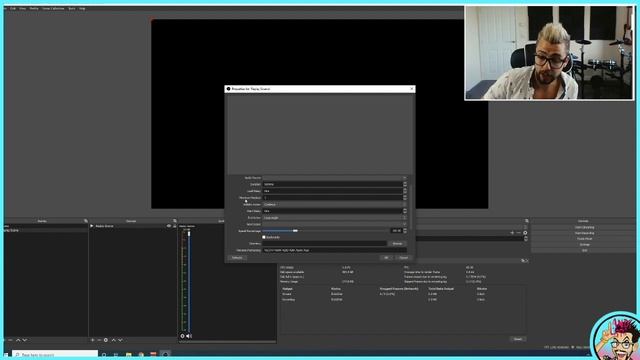This screenshot has height=360, width=640.
Task: Click Exit in the Controls dock
Action: (584, 250)
